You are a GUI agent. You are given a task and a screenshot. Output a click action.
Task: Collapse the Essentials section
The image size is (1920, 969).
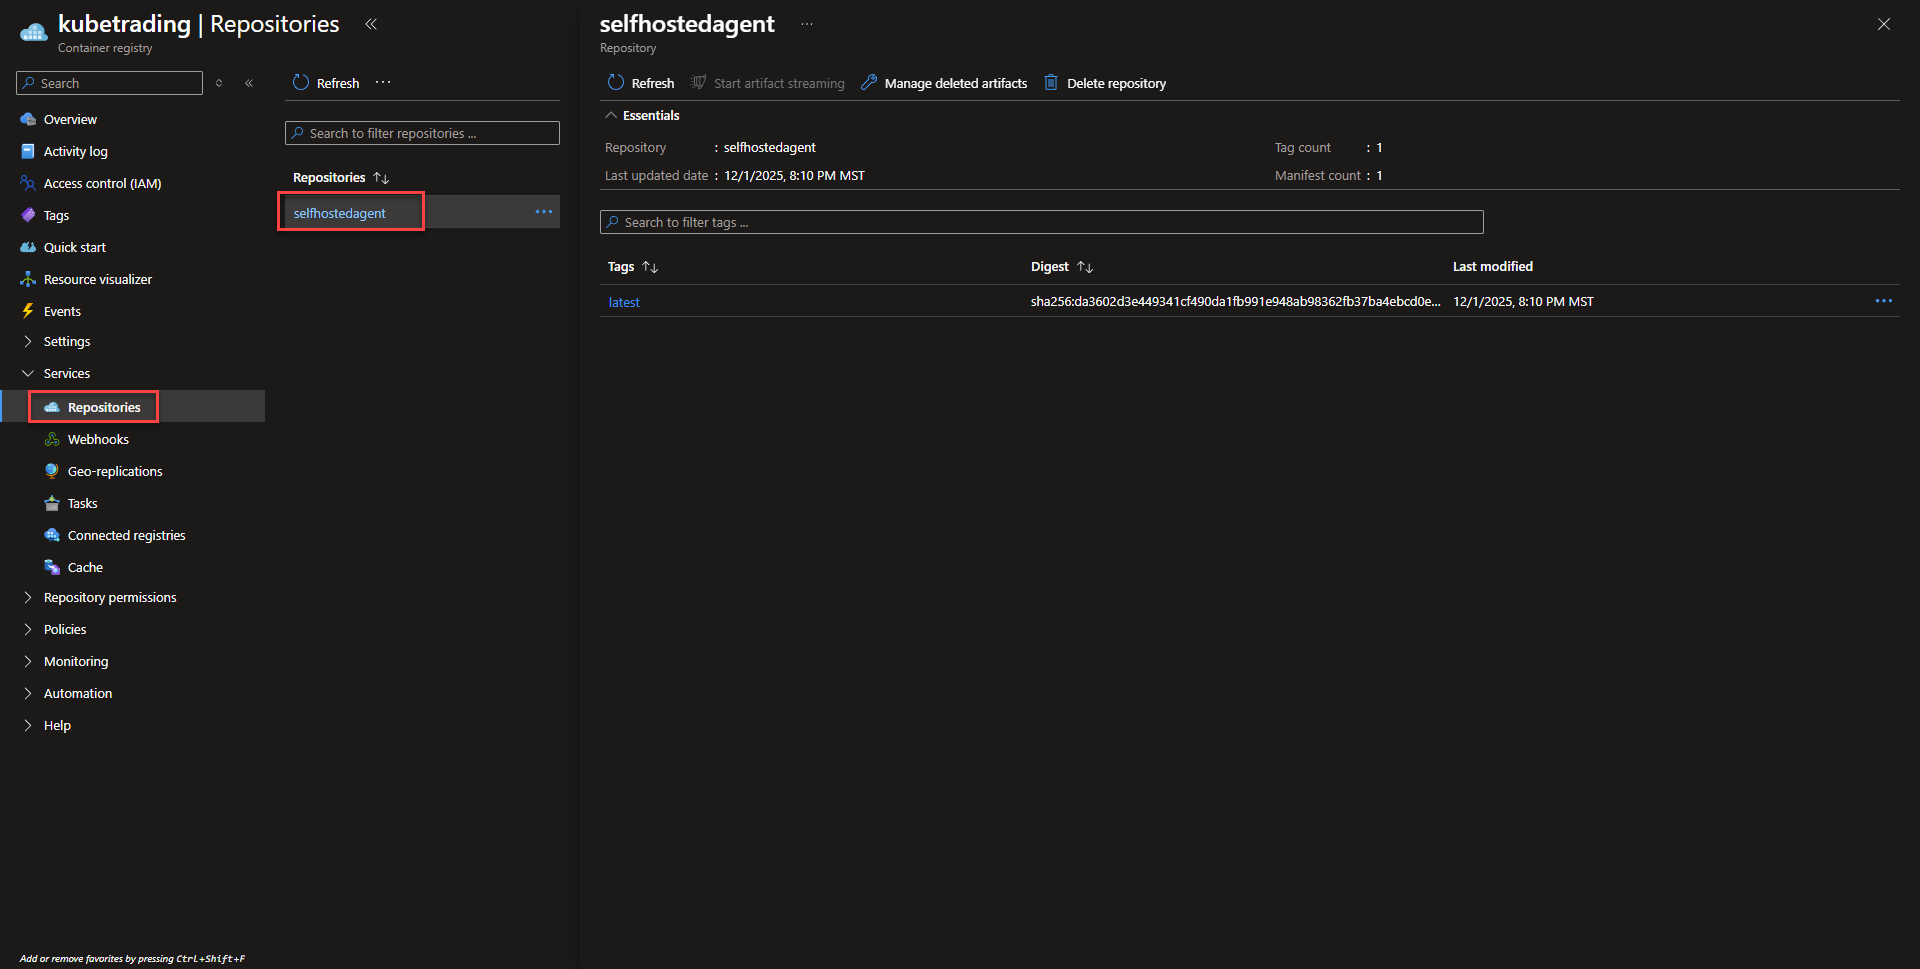click(611, 116)
